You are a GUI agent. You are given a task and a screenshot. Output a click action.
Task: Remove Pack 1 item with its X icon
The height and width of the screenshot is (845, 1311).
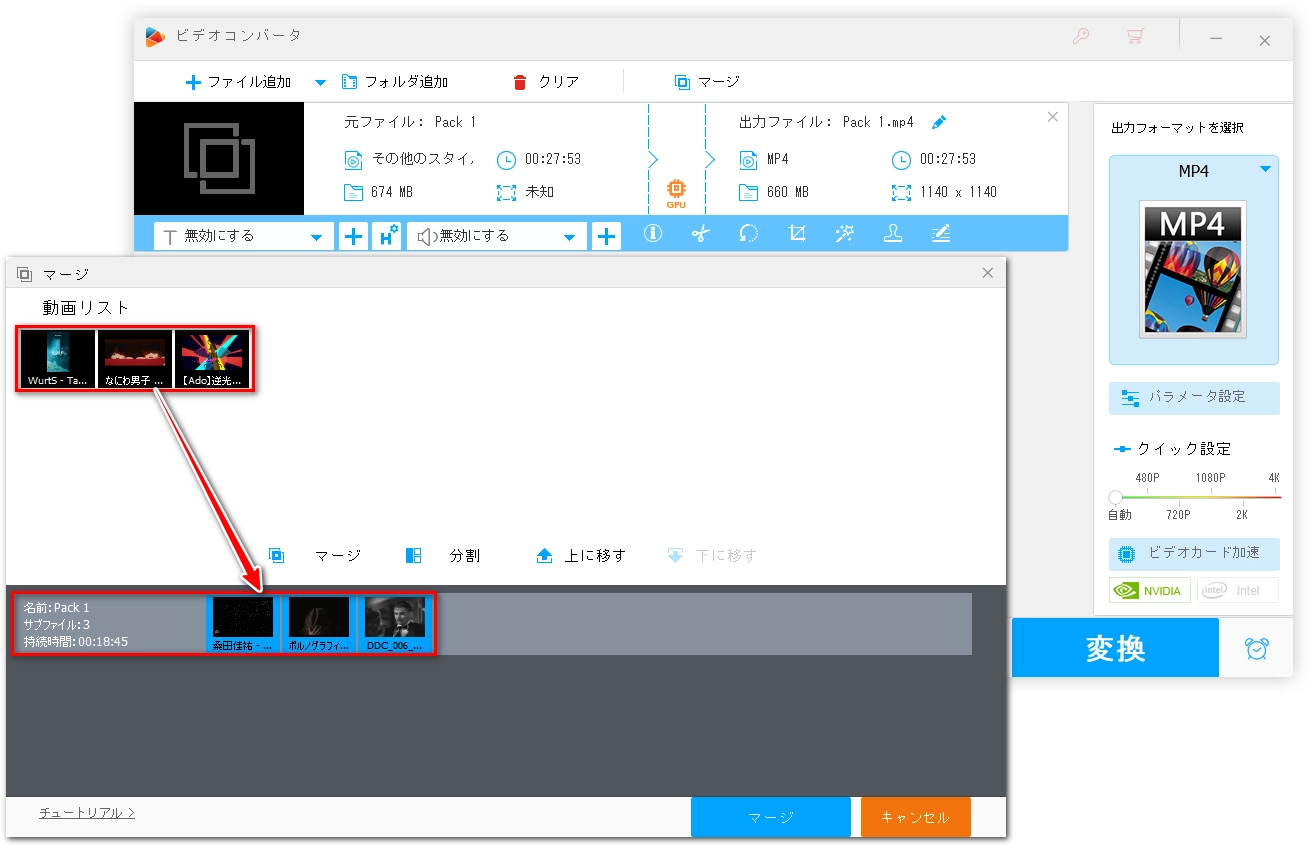1052,117
